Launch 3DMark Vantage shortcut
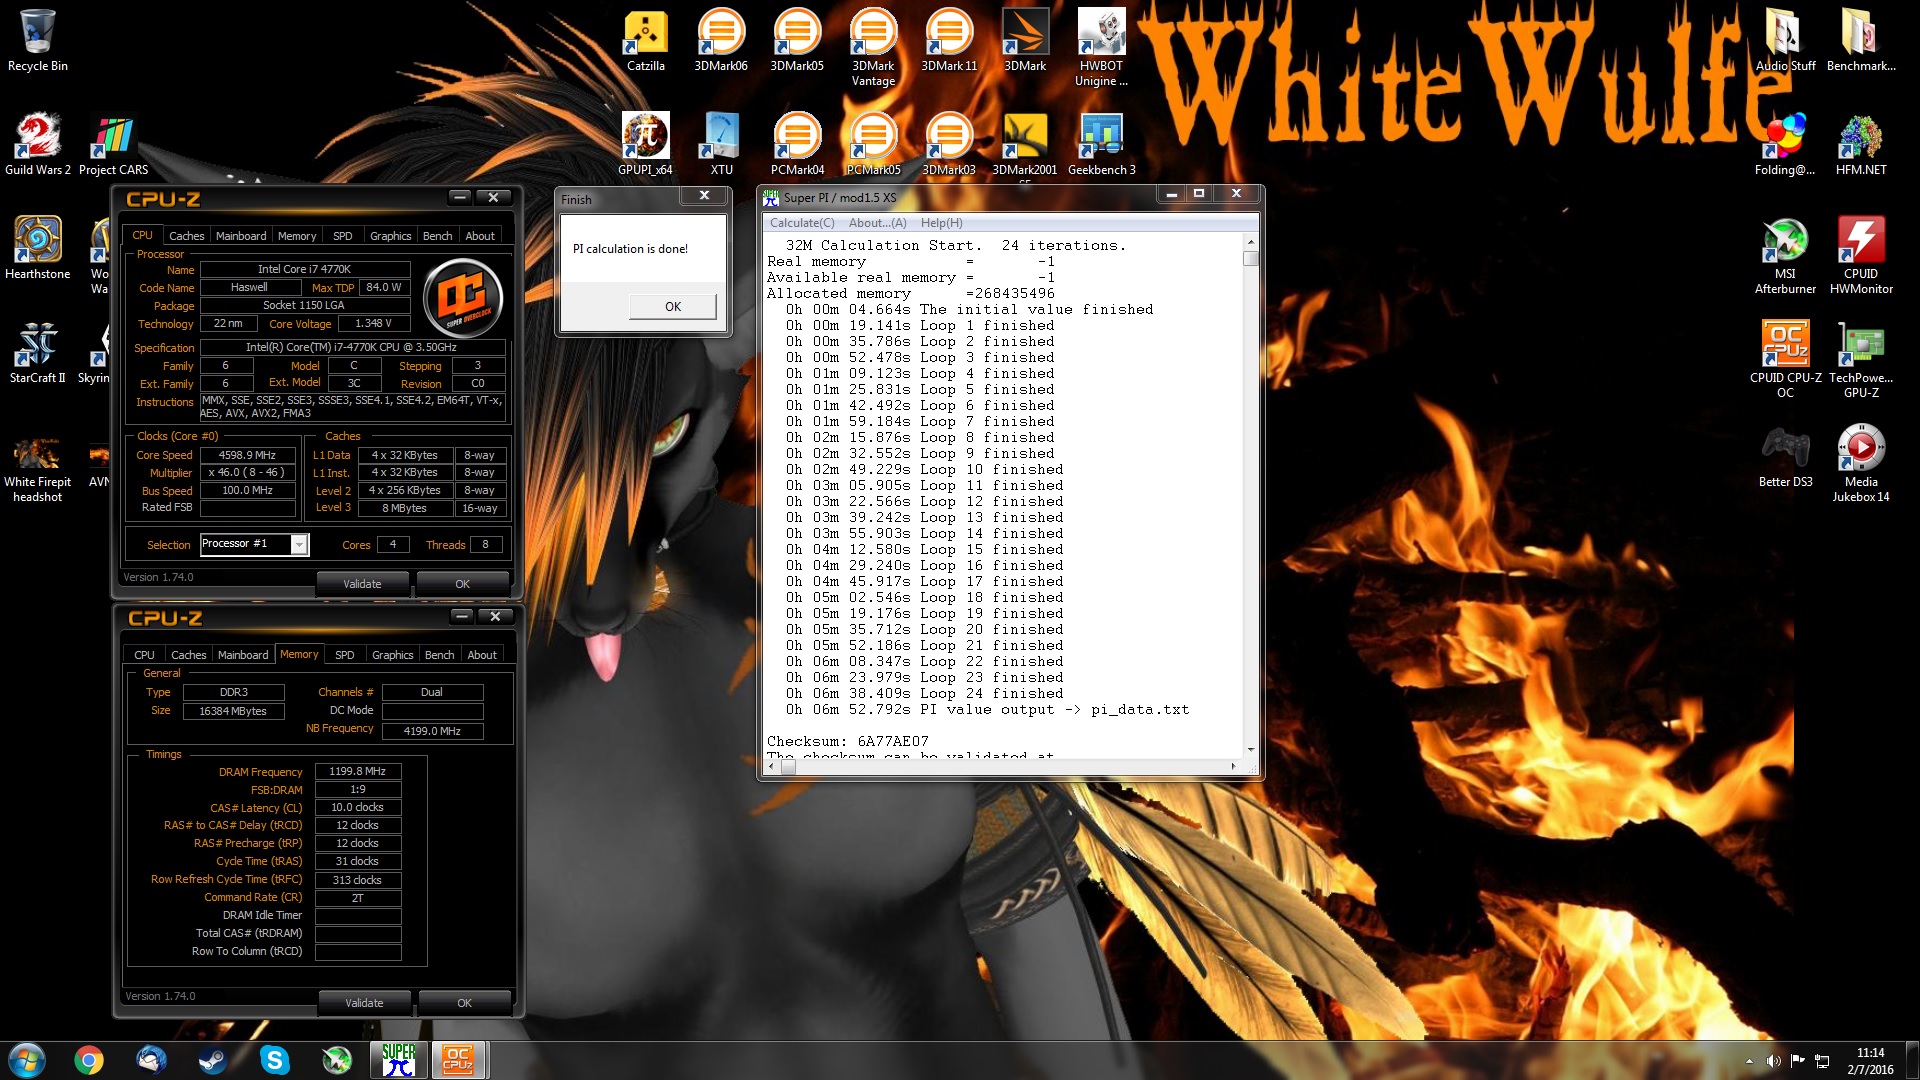 873,47
